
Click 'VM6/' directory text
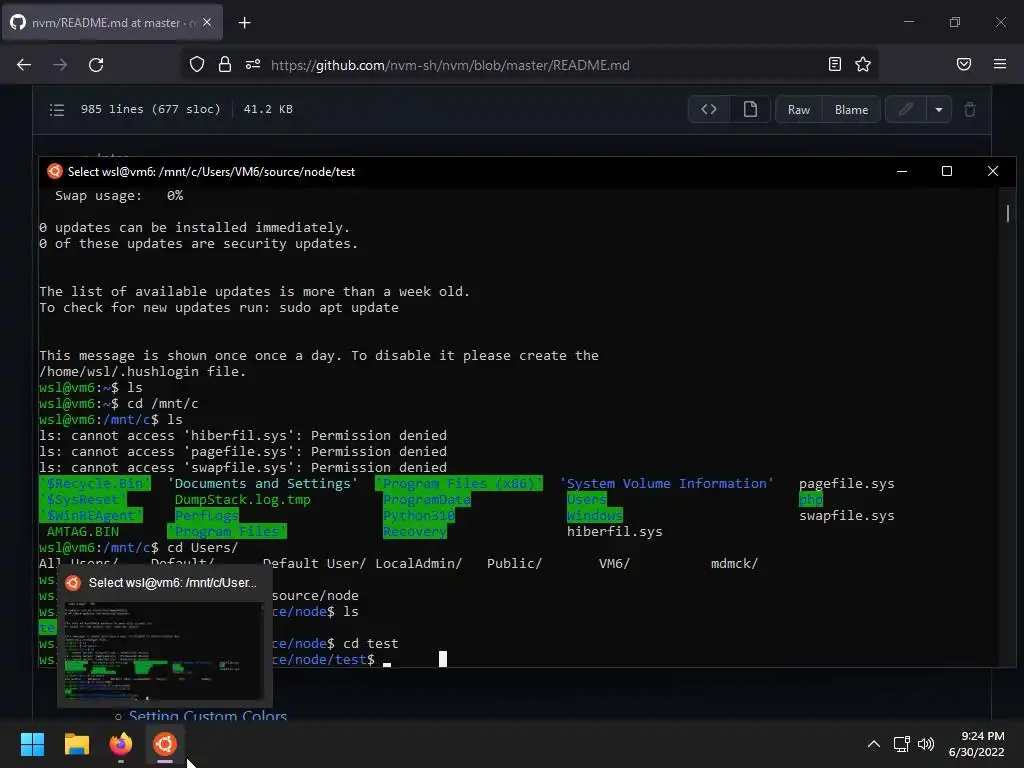click(x=614, y=563)
